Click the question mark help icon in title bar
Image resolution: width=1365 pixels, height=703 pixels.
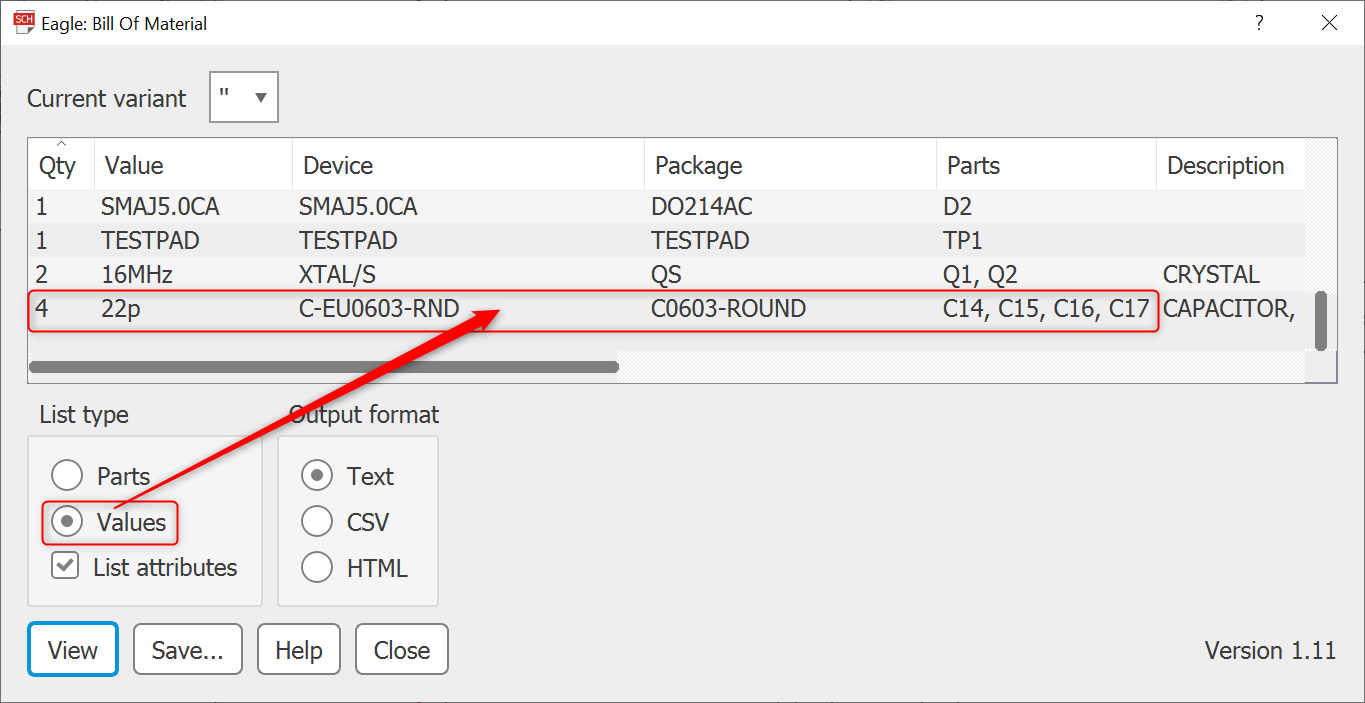(1259, 23)
